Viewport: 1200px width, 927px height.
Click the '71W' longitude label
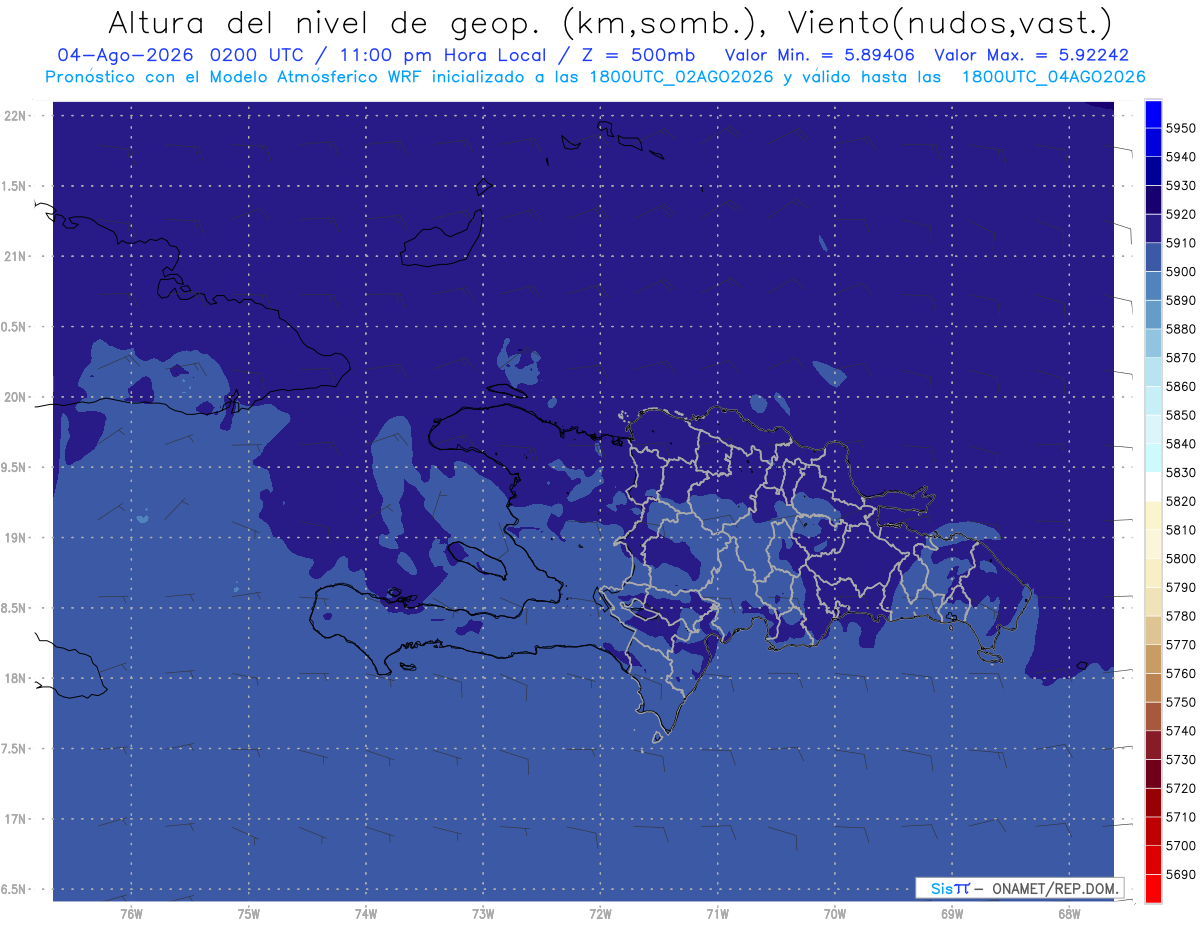(718, 914)
